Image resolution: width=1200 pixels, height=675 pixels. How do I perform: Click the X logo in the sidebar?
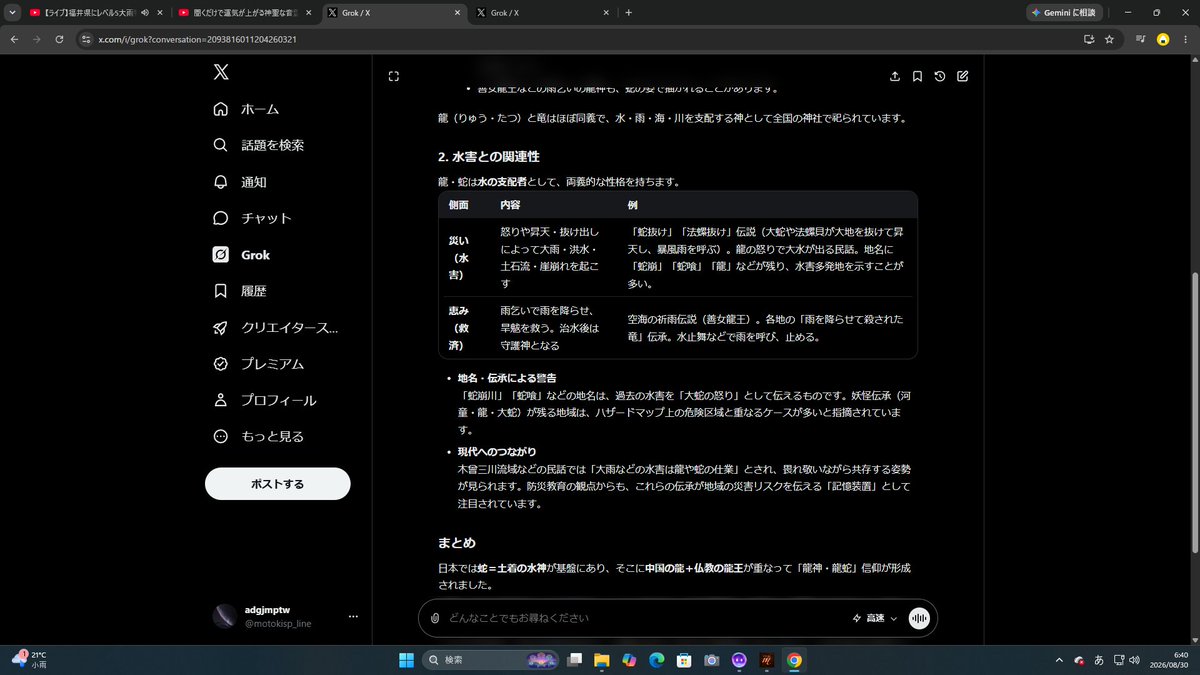coord(221,72)
